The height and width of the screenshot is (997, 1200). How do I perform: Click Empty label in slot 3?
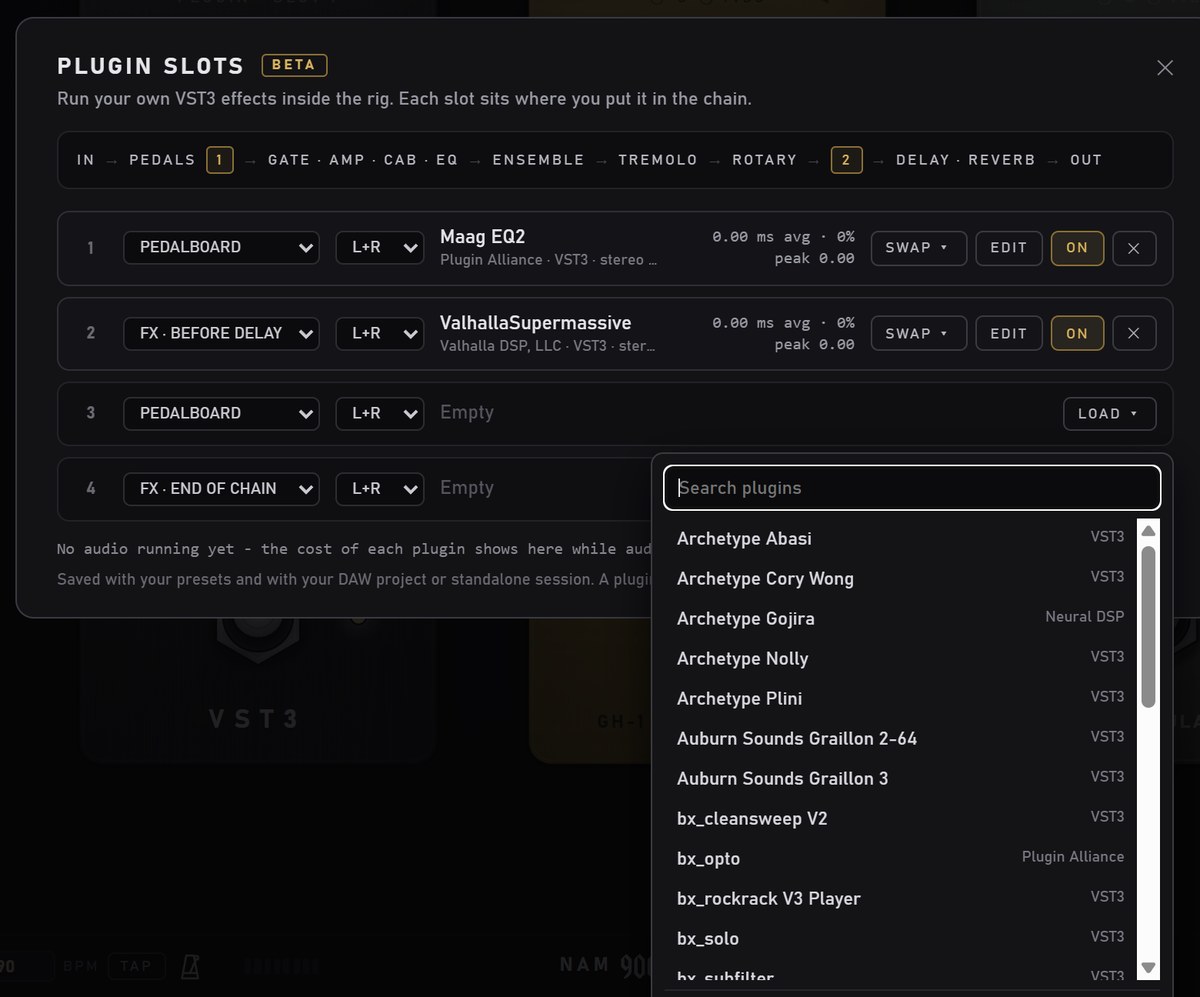click(467, 413)
